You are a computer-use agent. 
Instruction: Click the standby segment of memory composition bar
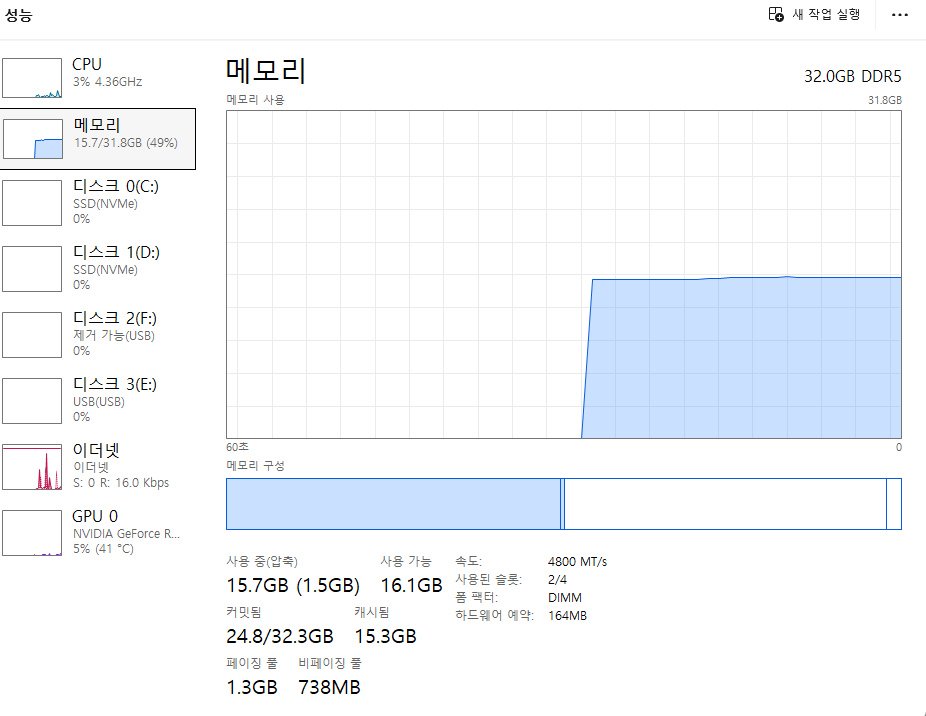click(x=725, y=504)
